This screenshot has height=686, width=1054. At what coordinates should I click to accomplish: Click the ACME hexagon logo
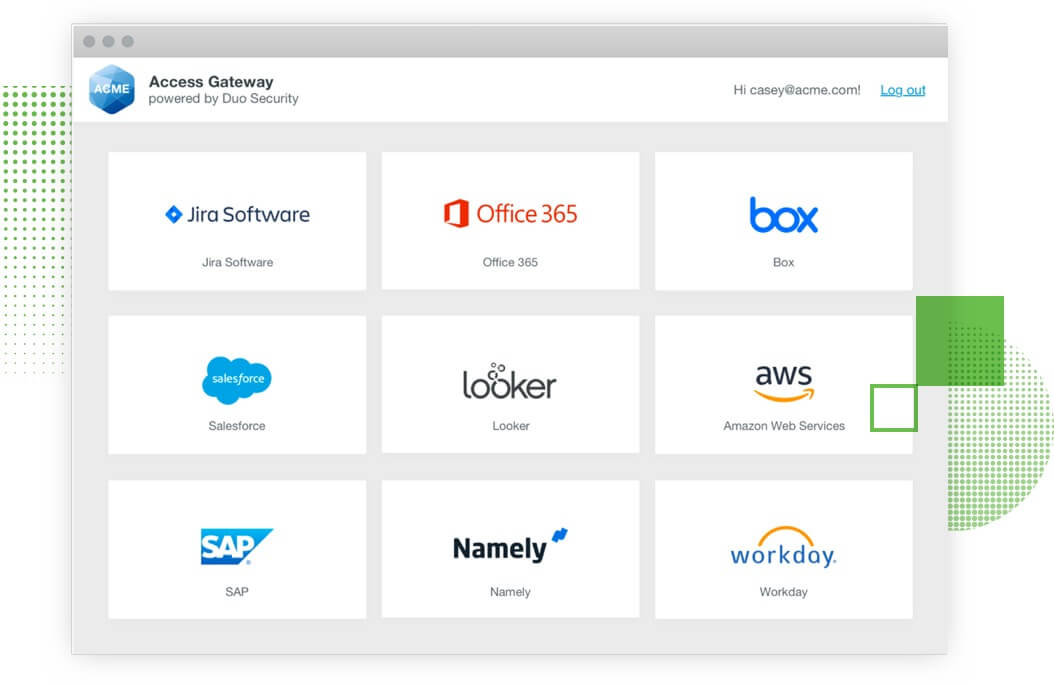[x=111, y=89]
